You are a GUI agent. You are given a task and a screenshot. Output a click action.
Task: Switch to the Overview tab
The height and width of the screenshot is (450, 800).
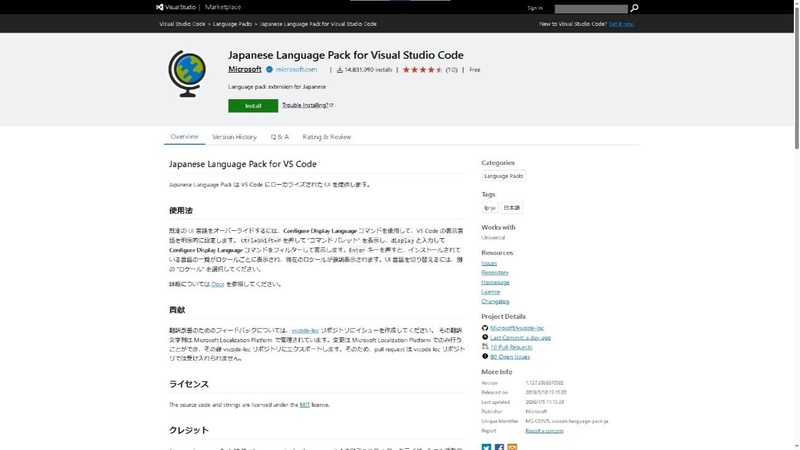(184, 137)
